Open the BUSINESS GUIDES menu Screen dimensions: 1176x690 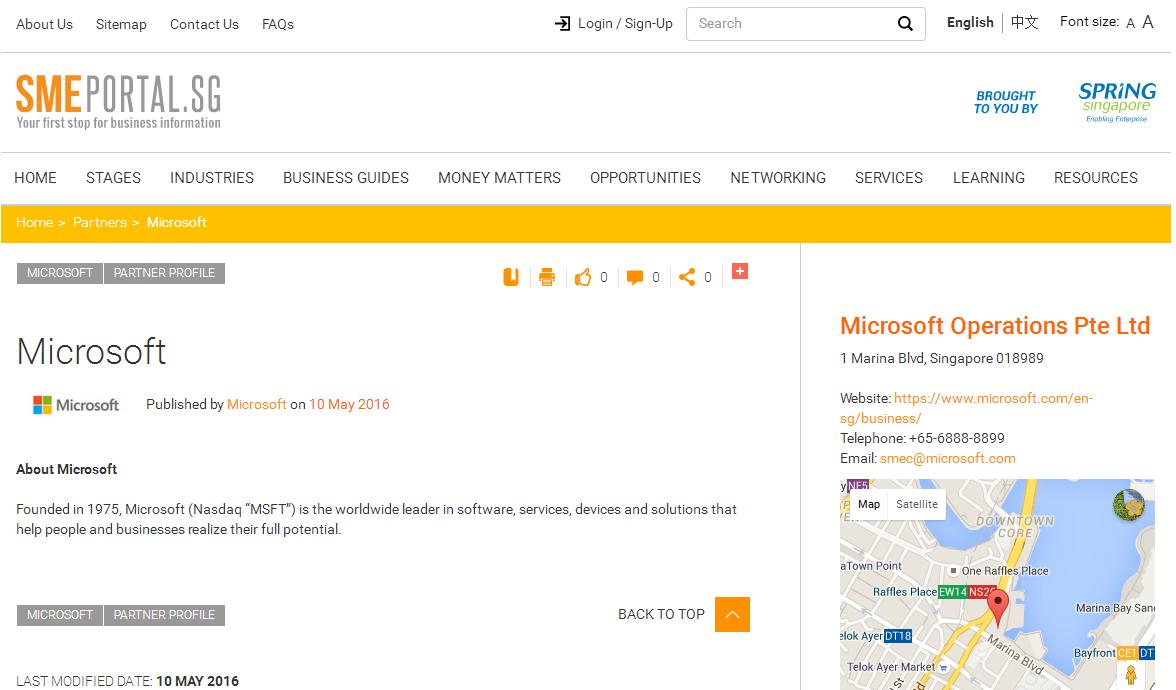[346, 178]
